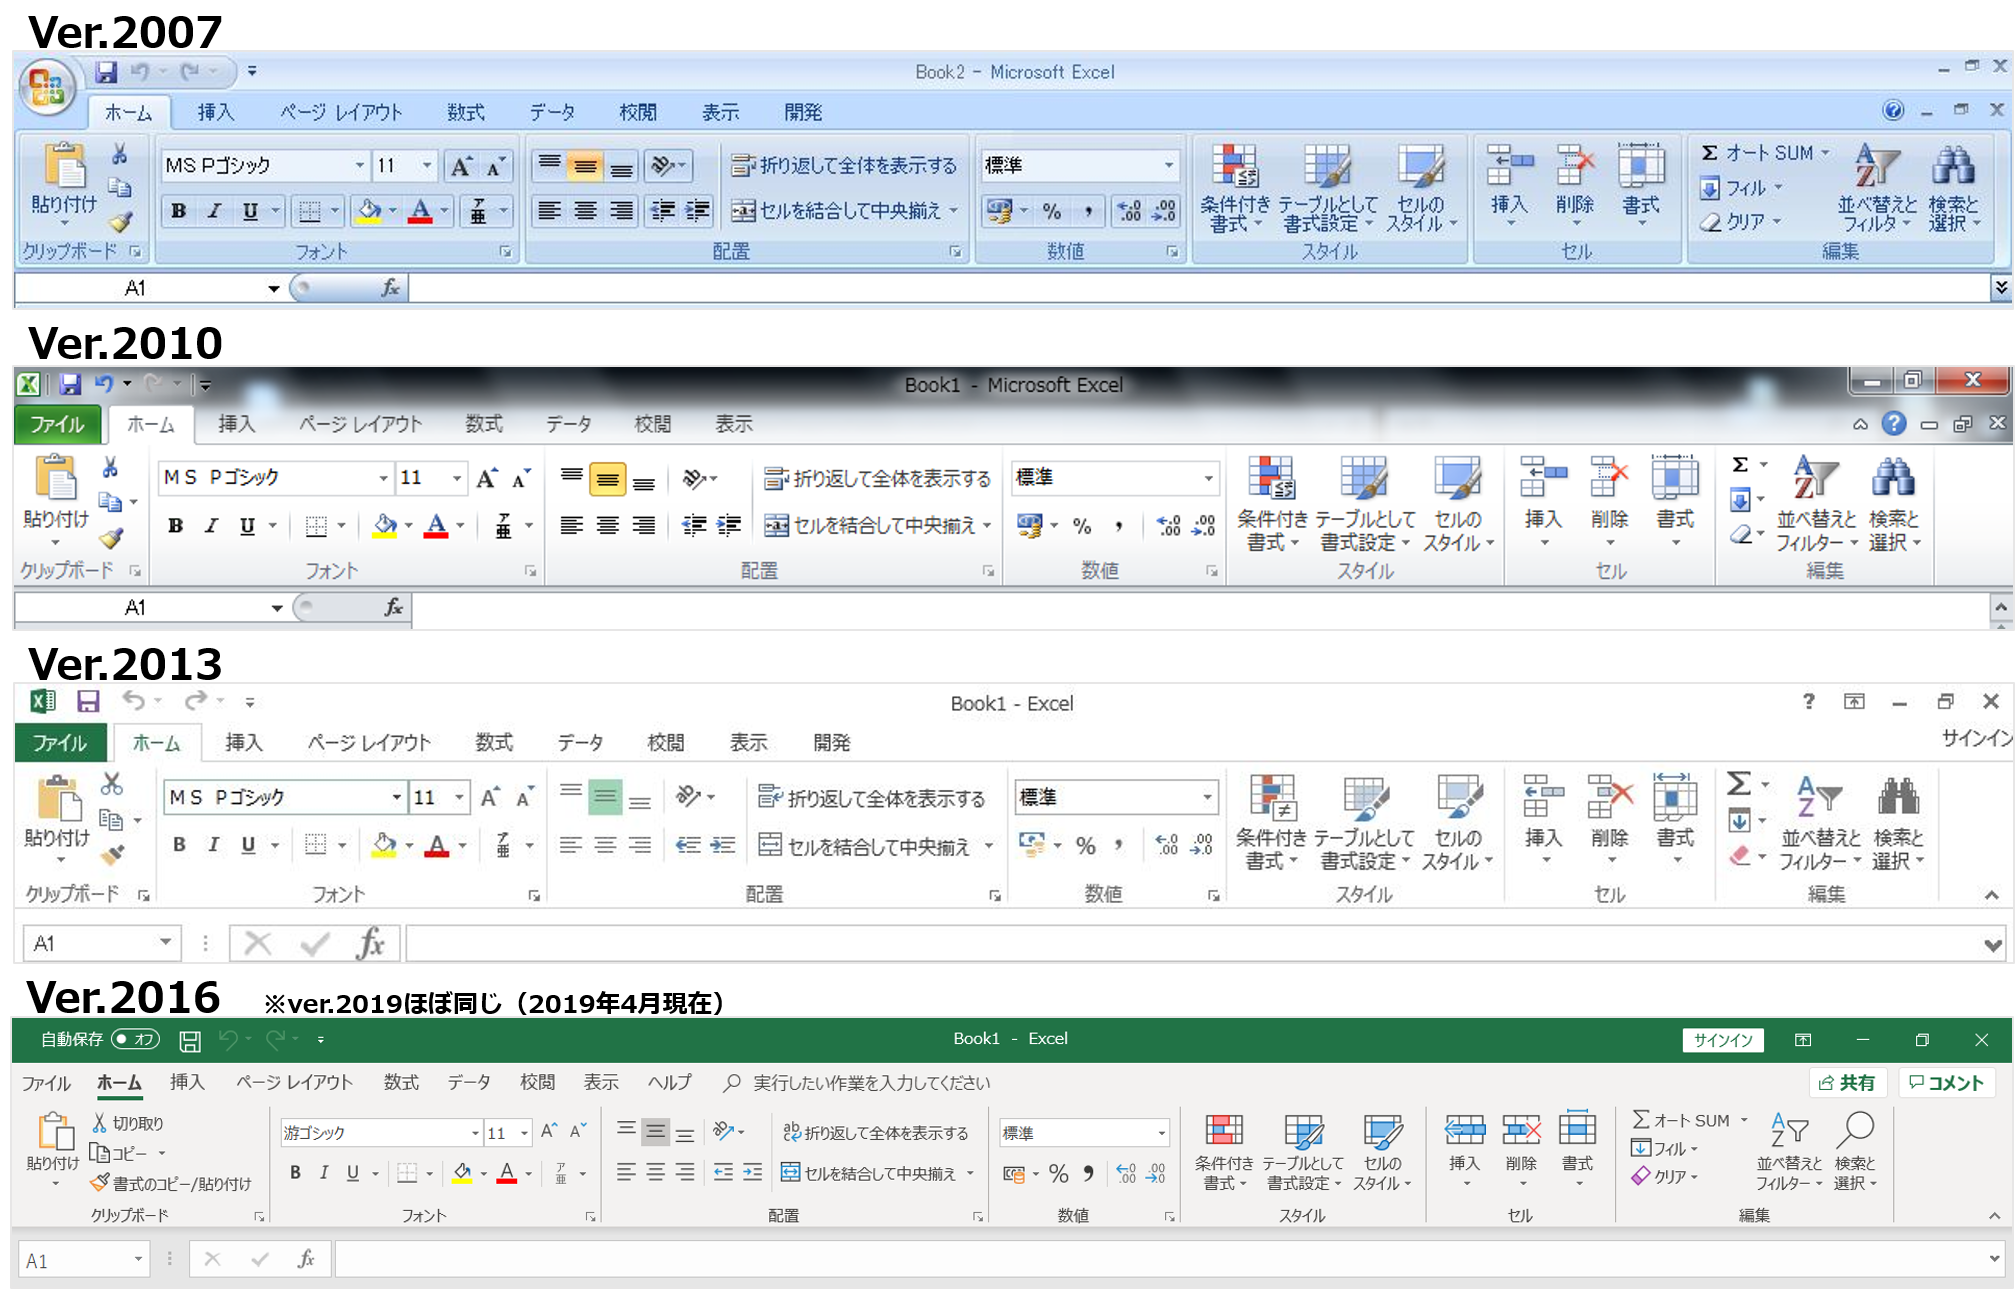Viewport: 2015px width, 1289px height.
Task: Click Cell Styles icon in Excel 2010
Action: click(x=1457, y=477)
